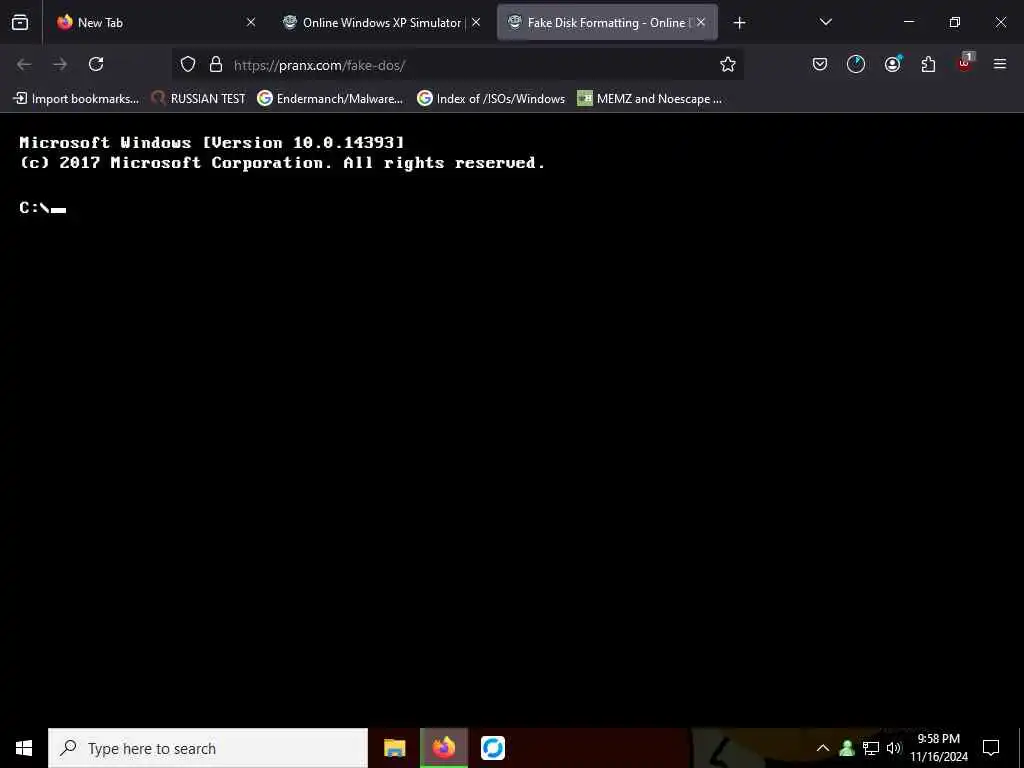Open the RUSSIAN TEST bookmark

pyautogui.click(x=199, y=99)
